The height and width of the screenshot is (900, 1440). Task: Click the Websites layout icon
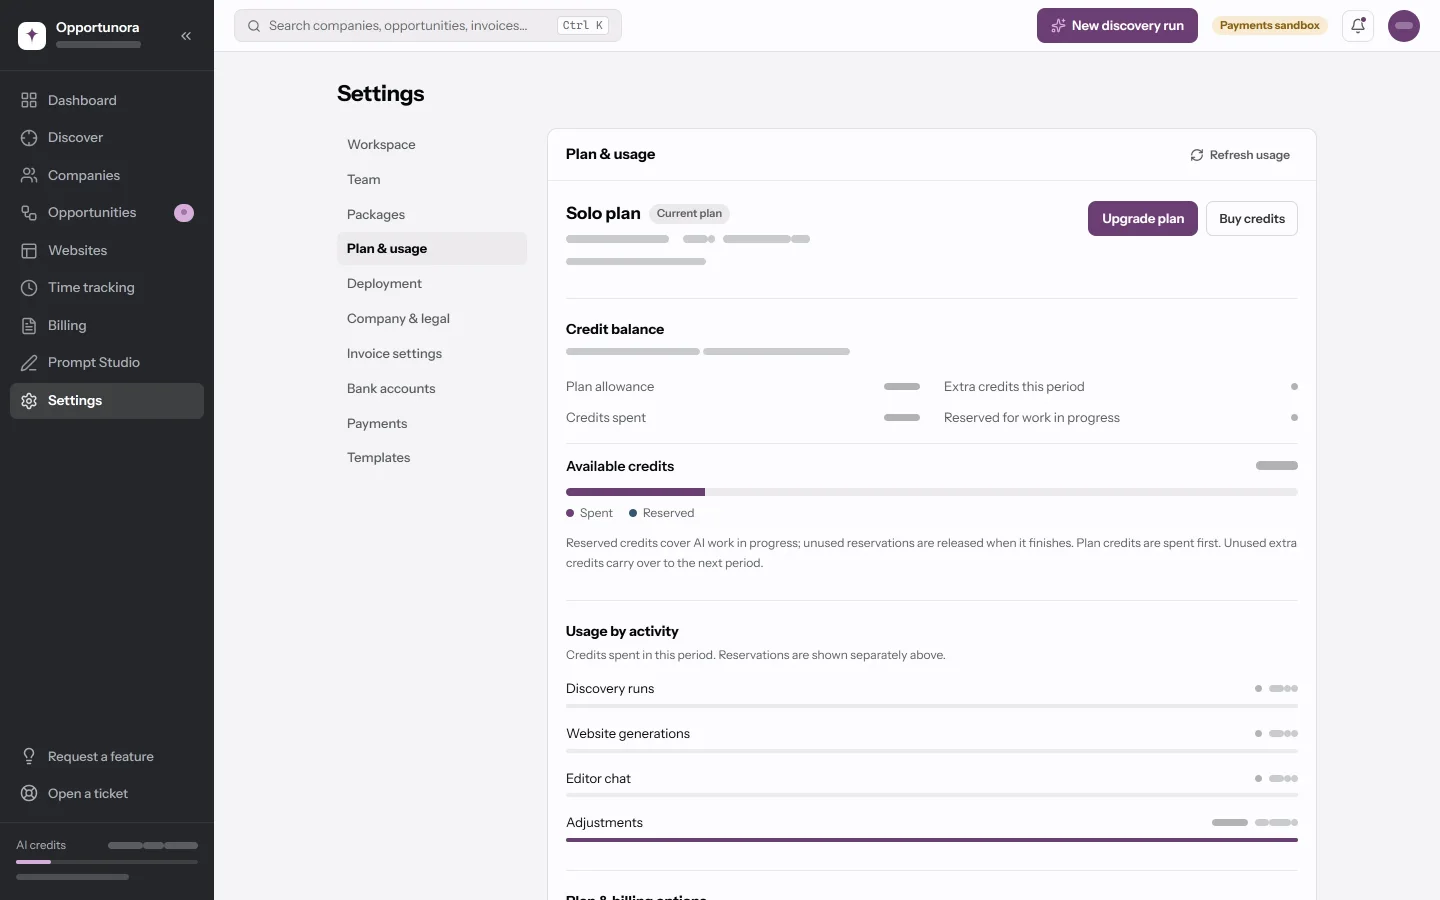(29, 250)
